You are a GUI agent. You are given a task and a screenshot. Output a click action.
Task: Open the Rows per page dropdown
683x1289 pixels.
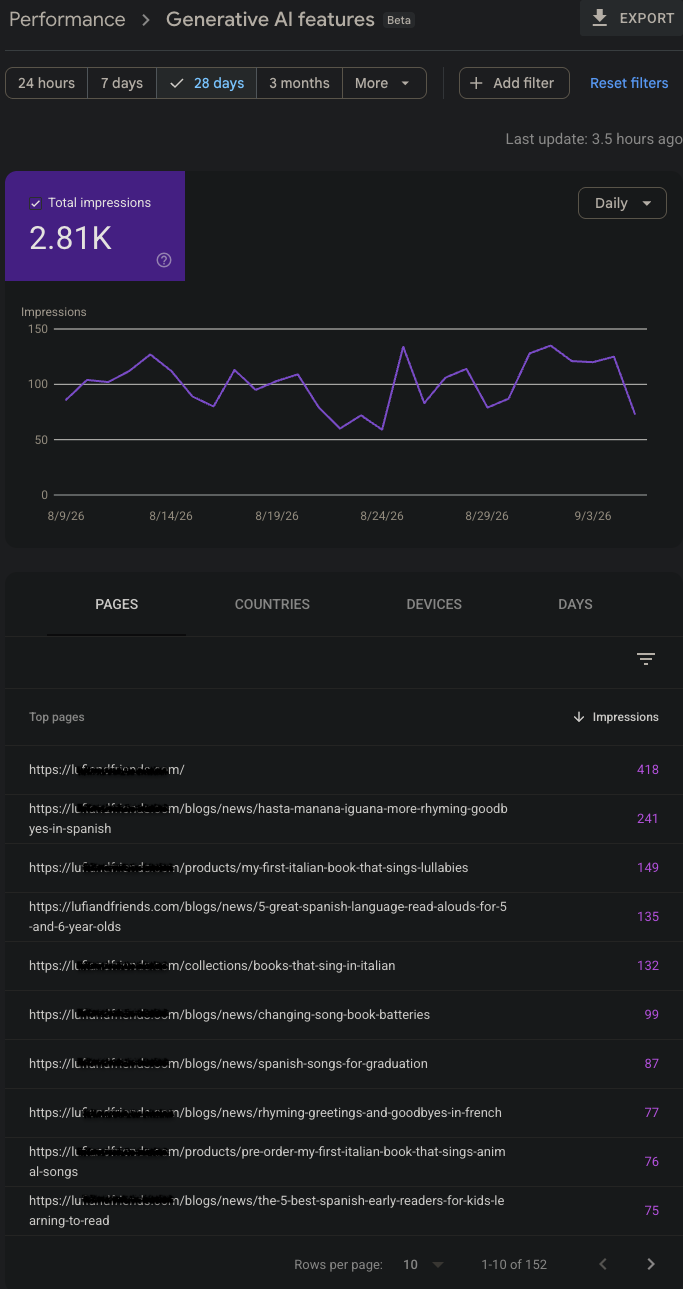click(x=423, y=1264)
